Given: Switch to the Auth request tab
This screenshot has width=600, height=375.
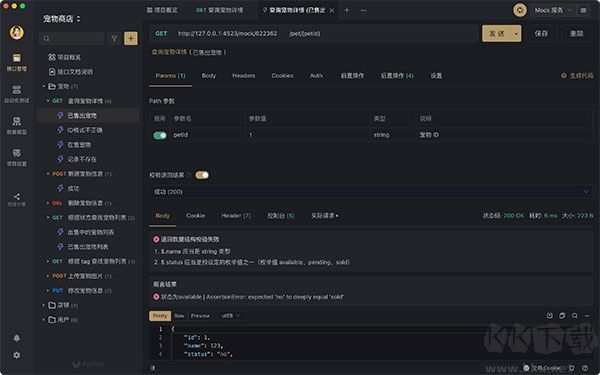Looking at the screenshot, I should point(316,76).
